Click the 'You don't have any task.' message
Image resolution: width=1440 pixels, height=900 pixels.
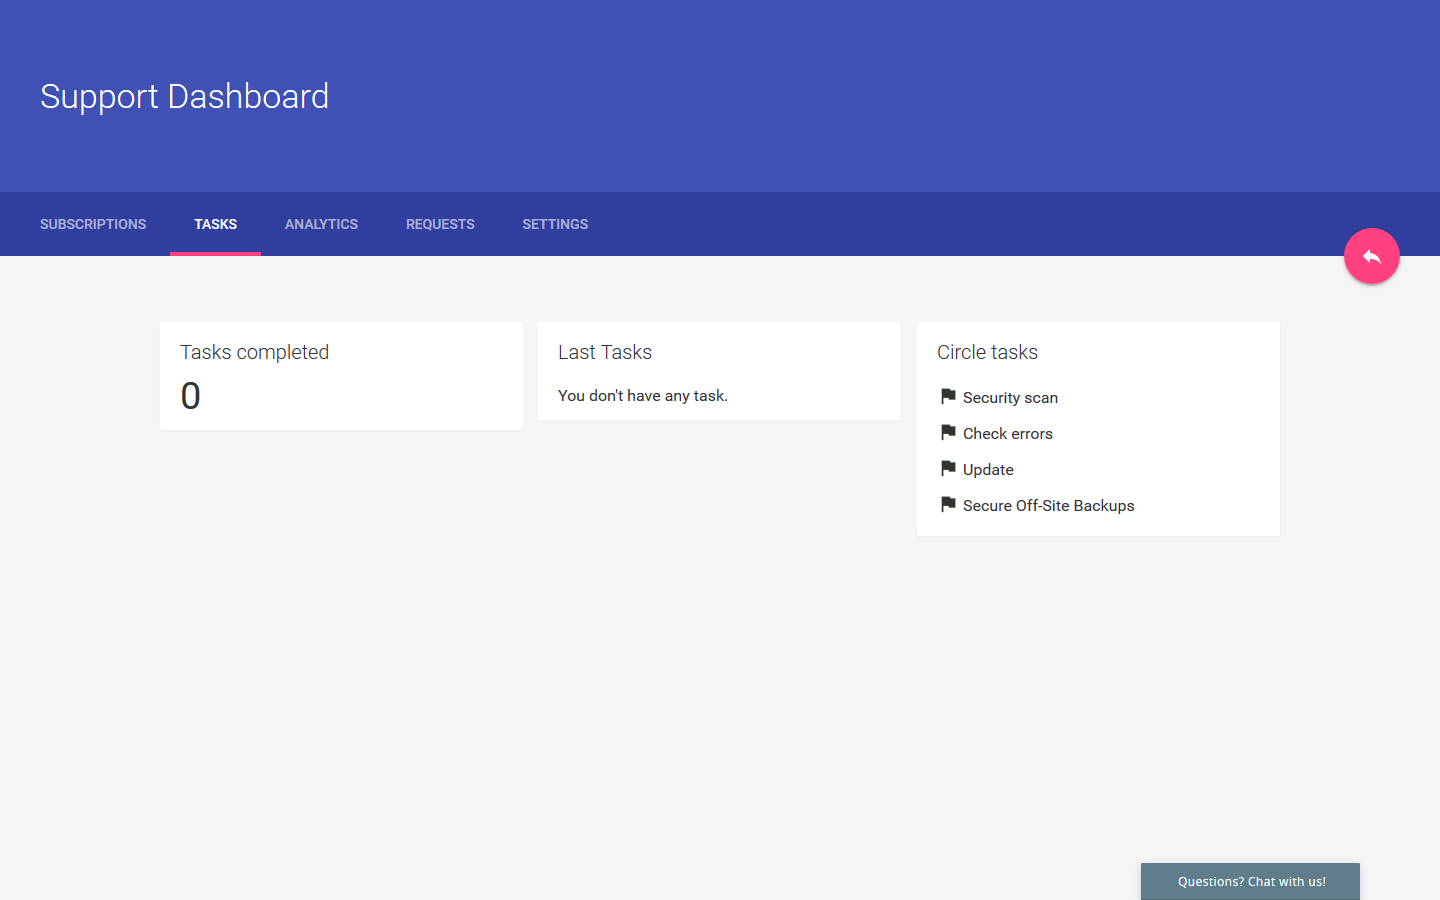point(643,396)
